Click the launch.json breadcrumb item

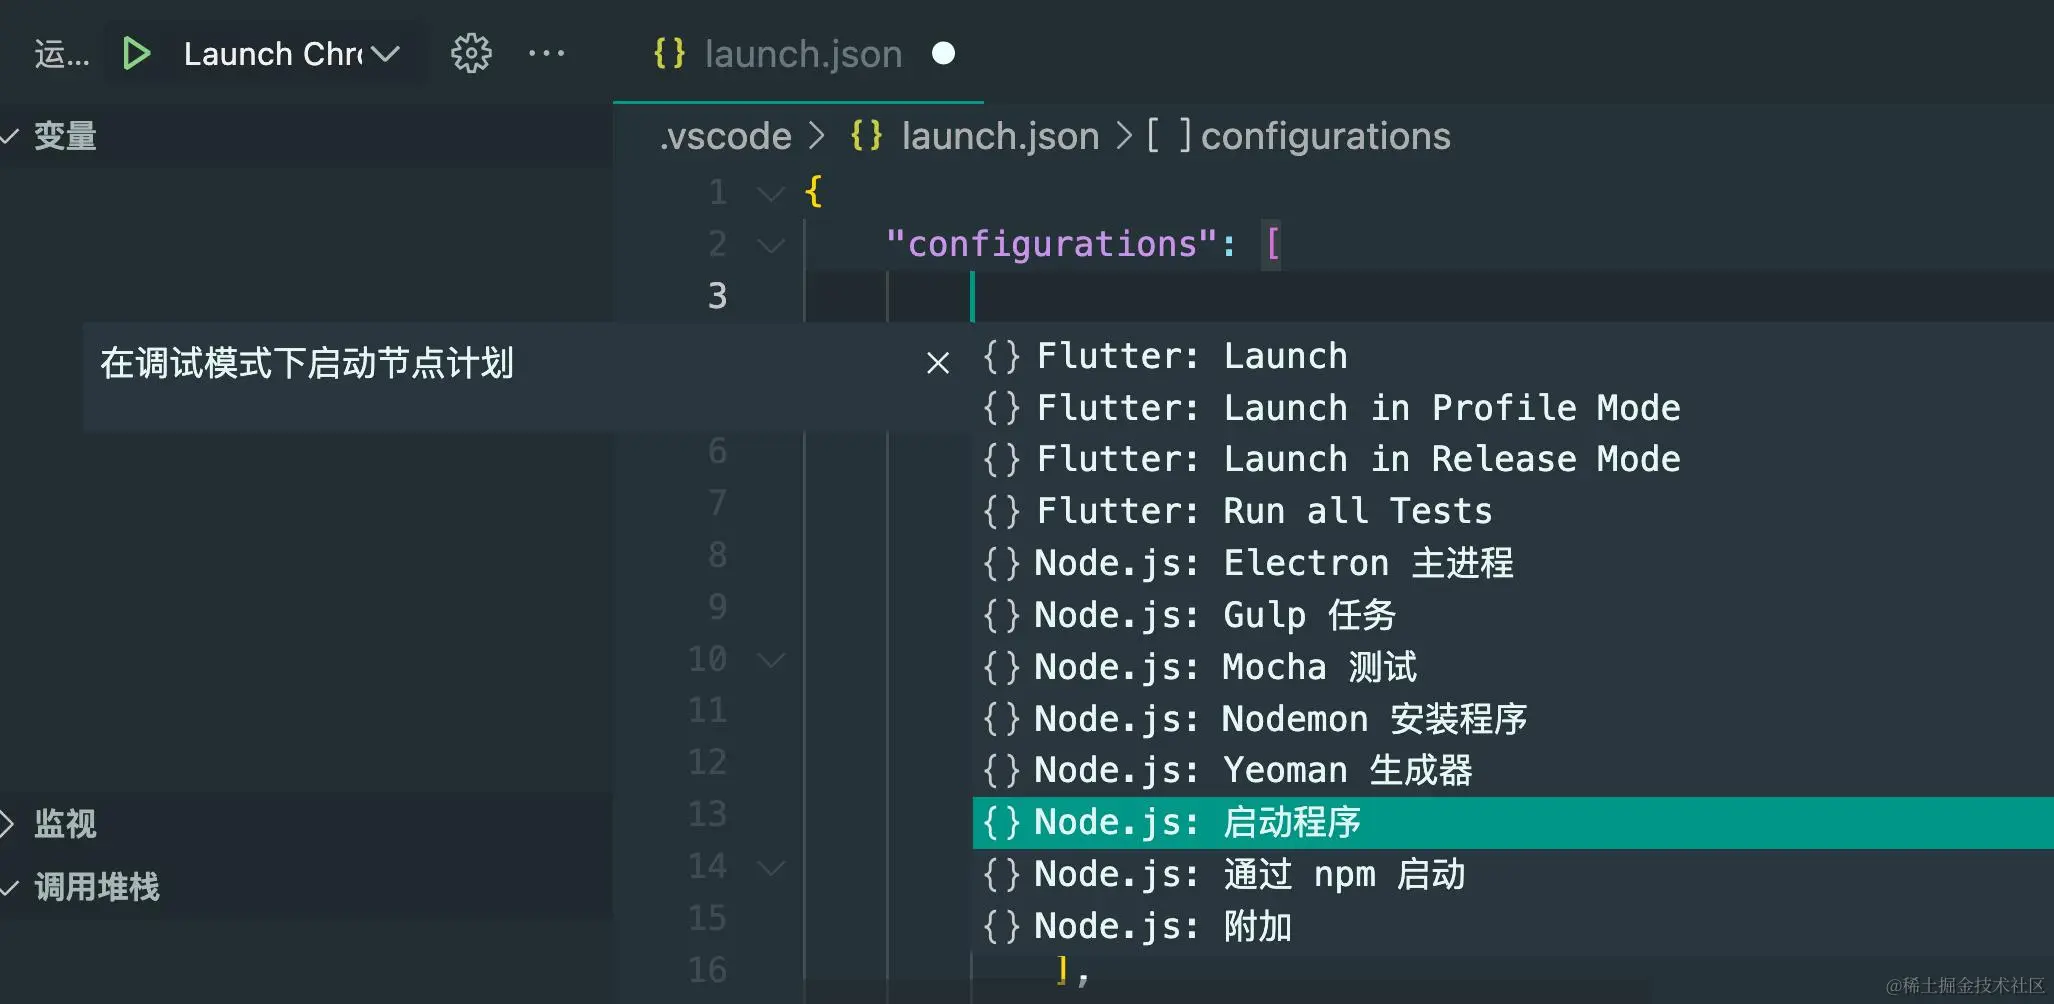pos(1000,136)
